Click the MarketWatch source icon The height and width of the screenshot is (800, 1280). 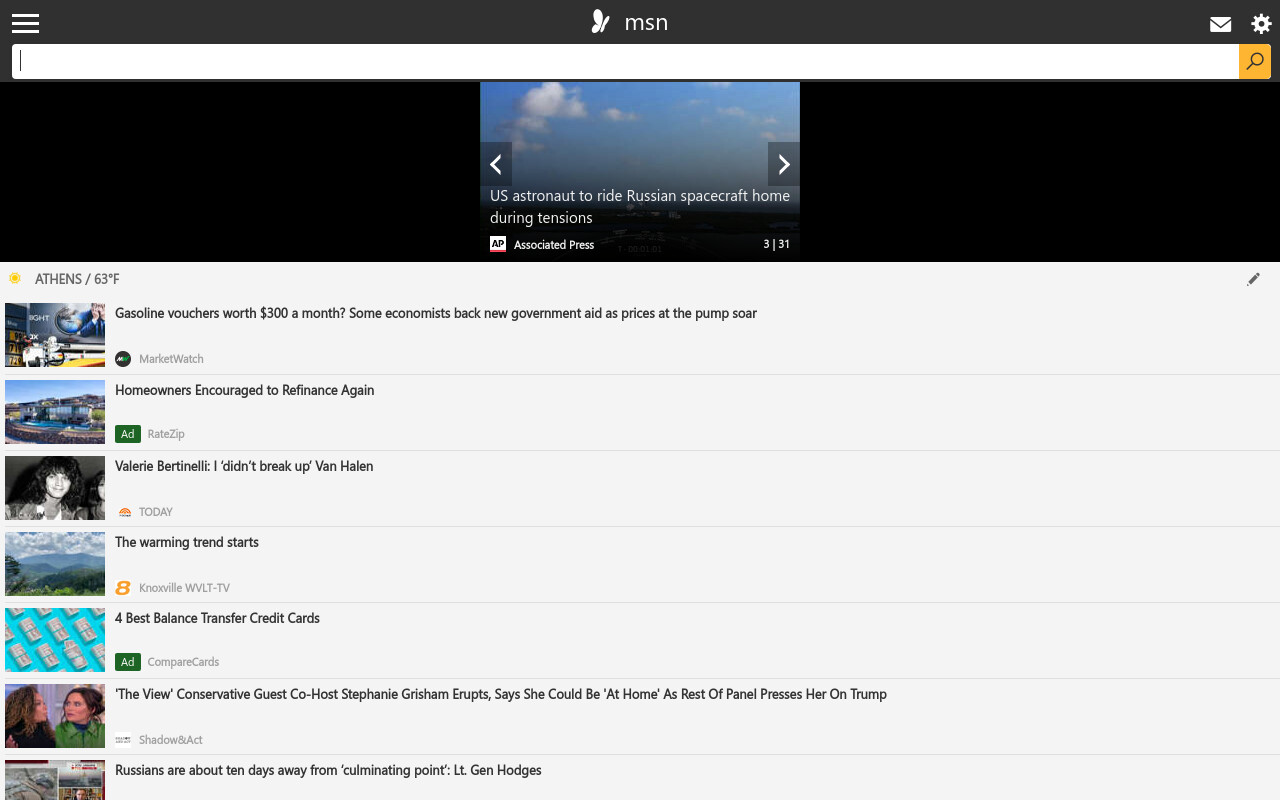(x=123, y=358)
